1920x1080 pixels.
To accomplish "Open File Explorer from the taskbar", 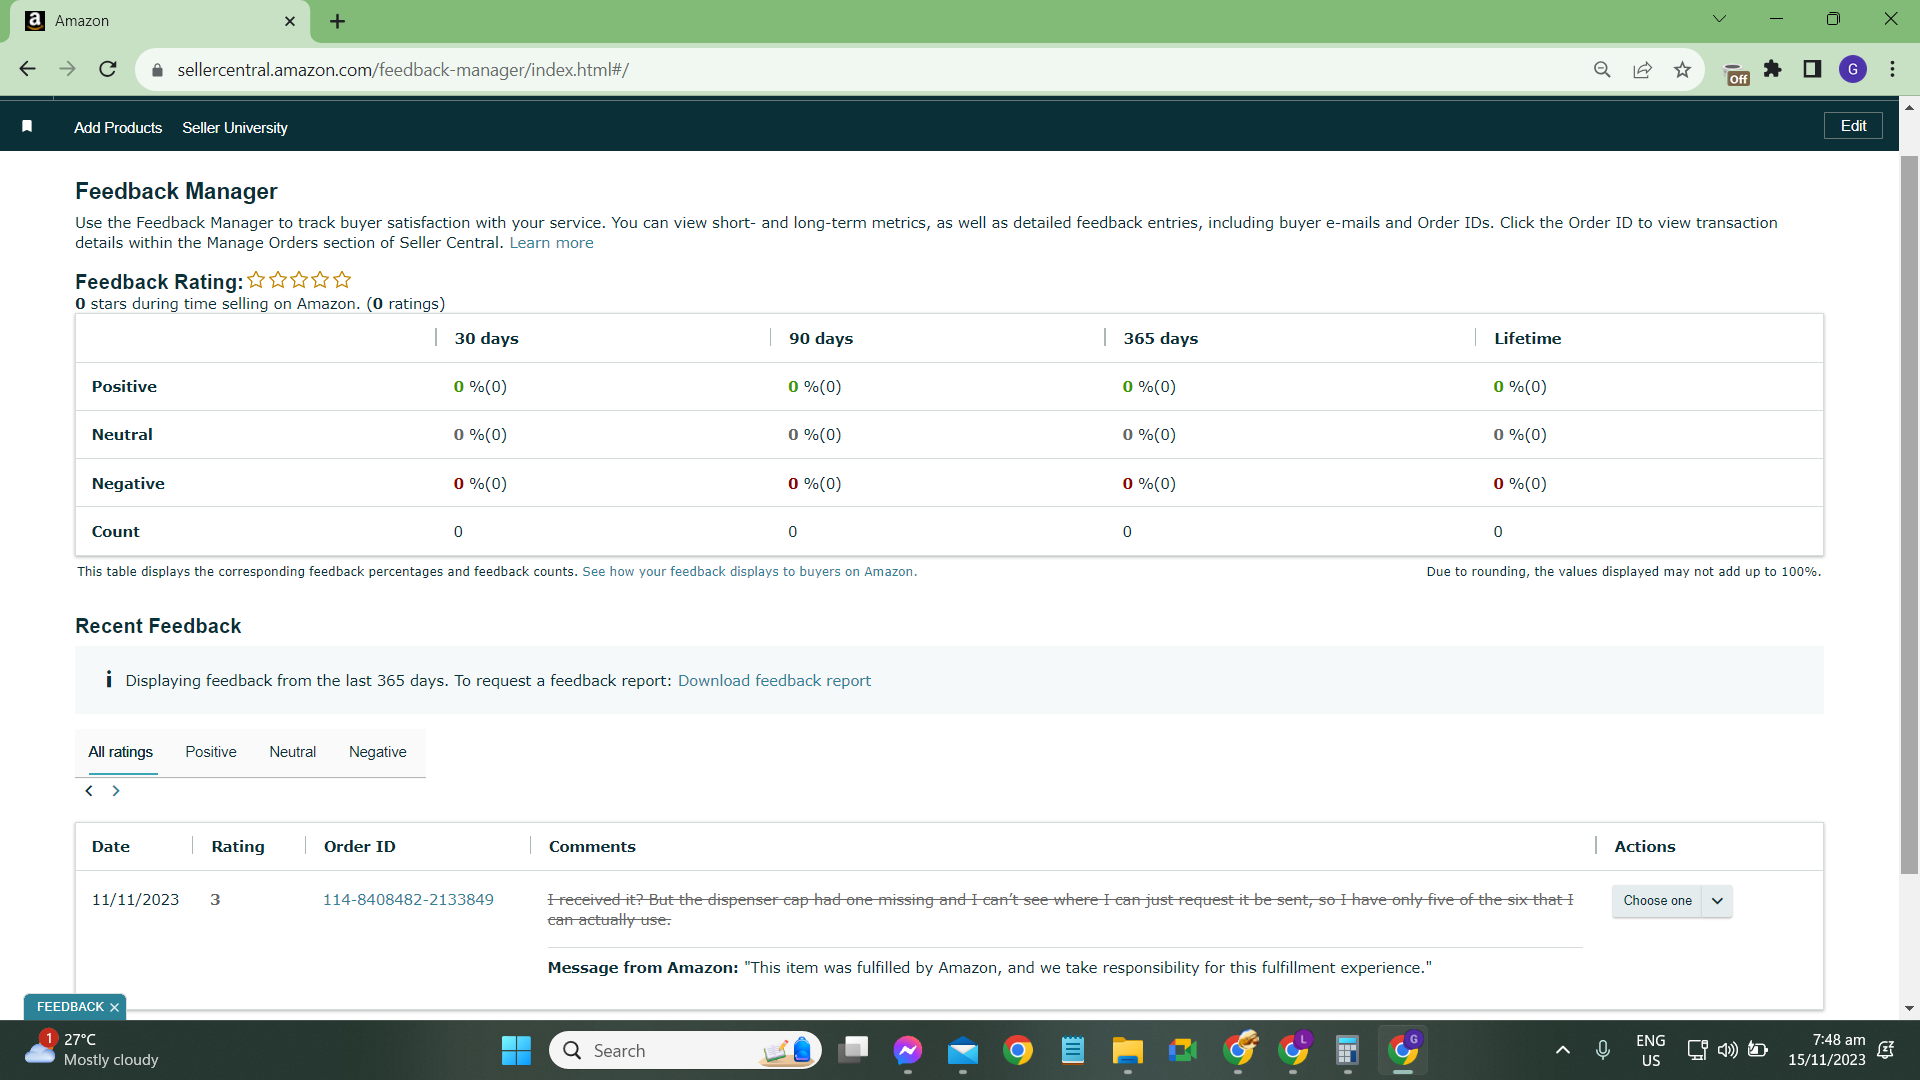I will (x=1128, y=1050).
